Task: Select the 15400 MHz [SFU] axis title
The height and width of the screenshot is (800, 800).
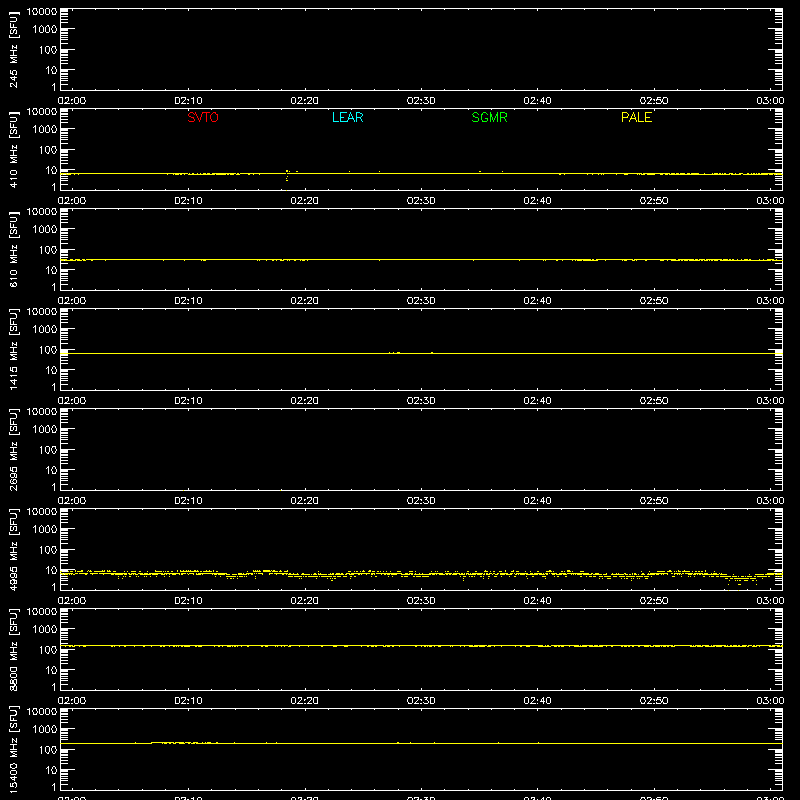Action: pos(13,749)
